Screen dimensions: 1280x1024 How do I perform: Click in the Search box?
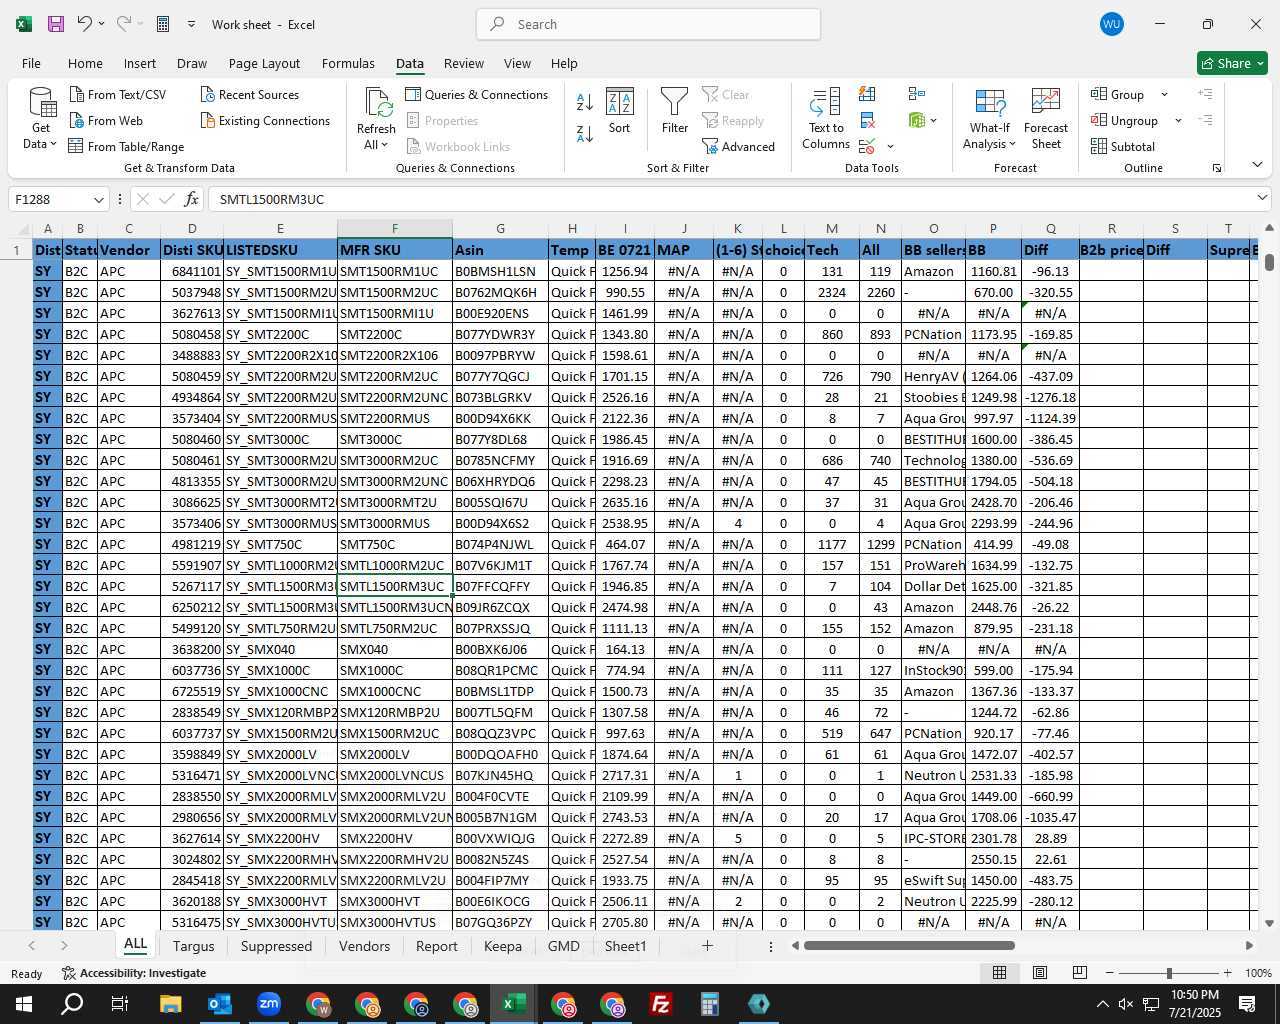pyautogui.click(x=649, y=24)
